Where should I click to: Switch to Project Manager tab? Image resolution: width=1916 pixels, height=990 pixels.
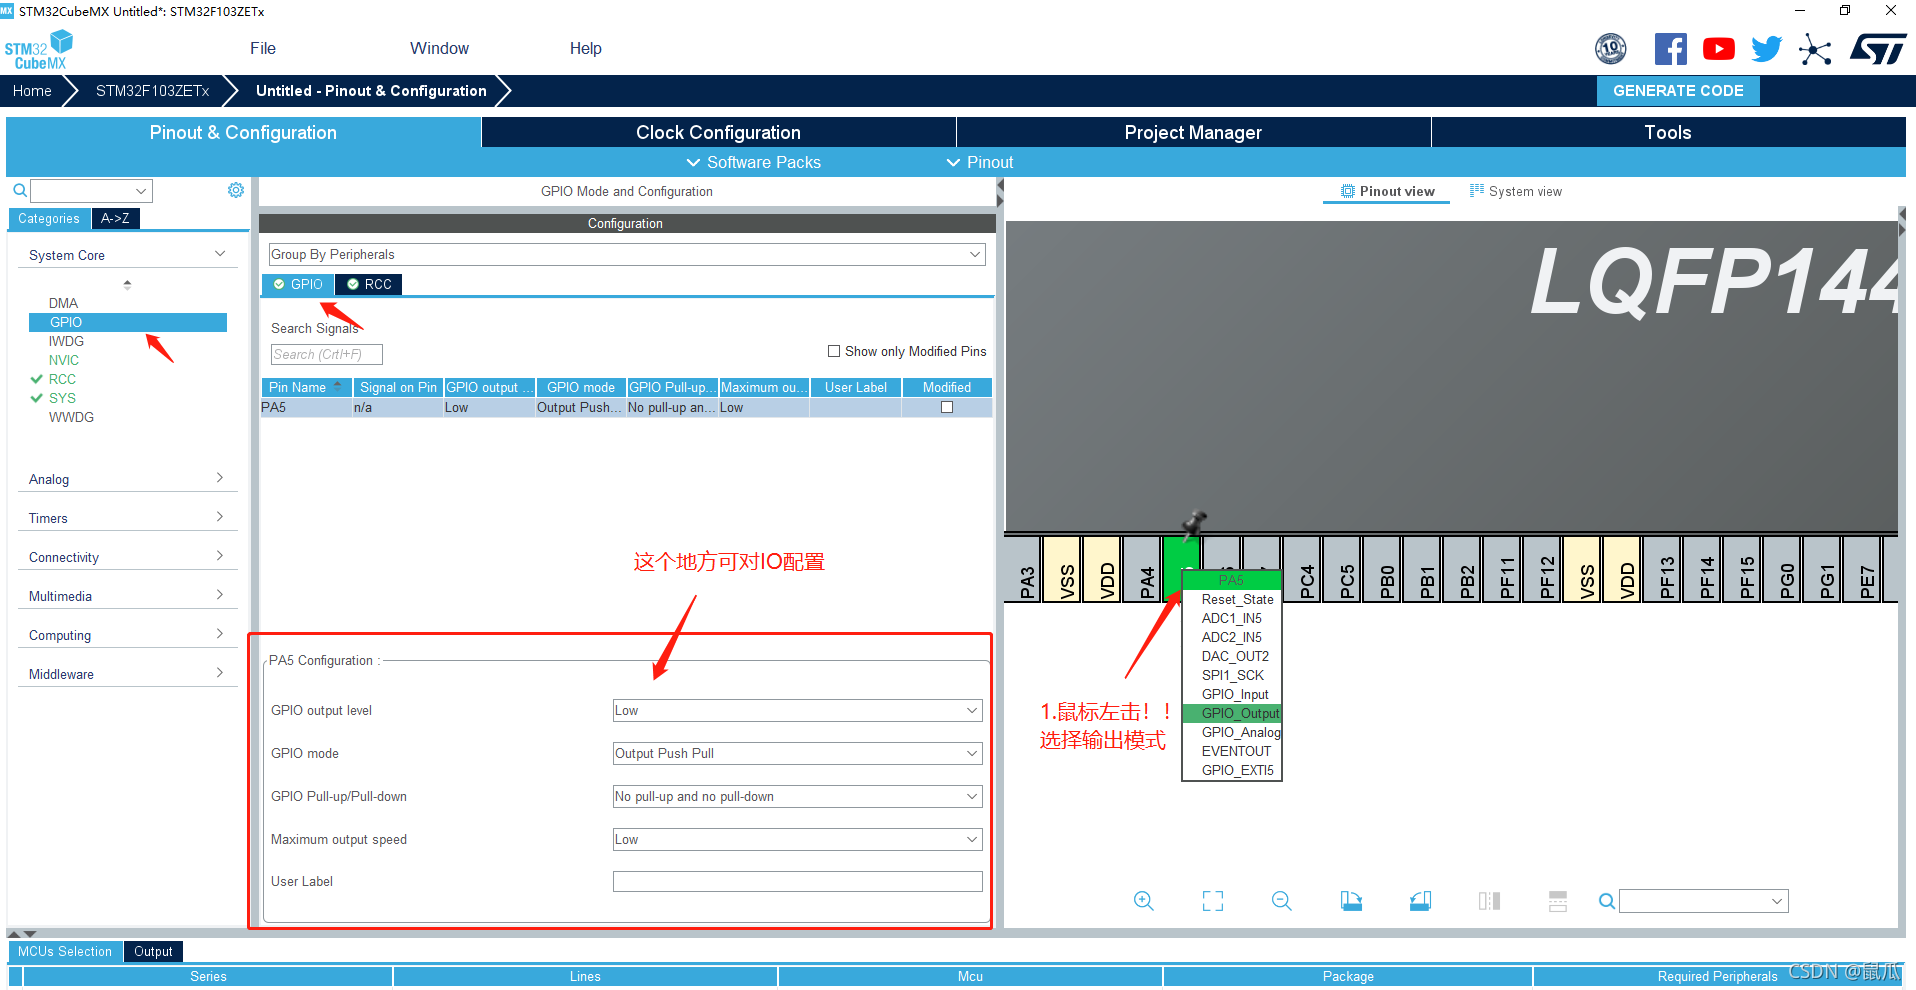click(1193, 132)
